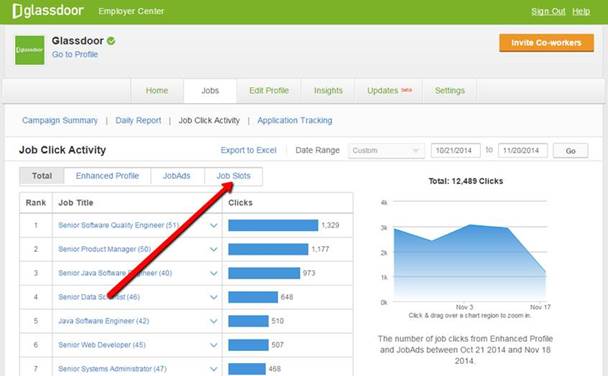
Task: Click the blue clicks area chart
Action: pyautogui.click(x=470, y=264)
